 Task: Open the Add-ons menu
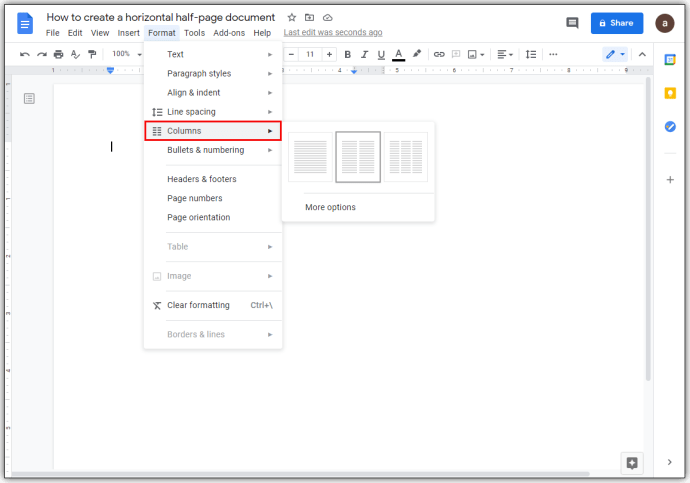(x=229, y=33)
